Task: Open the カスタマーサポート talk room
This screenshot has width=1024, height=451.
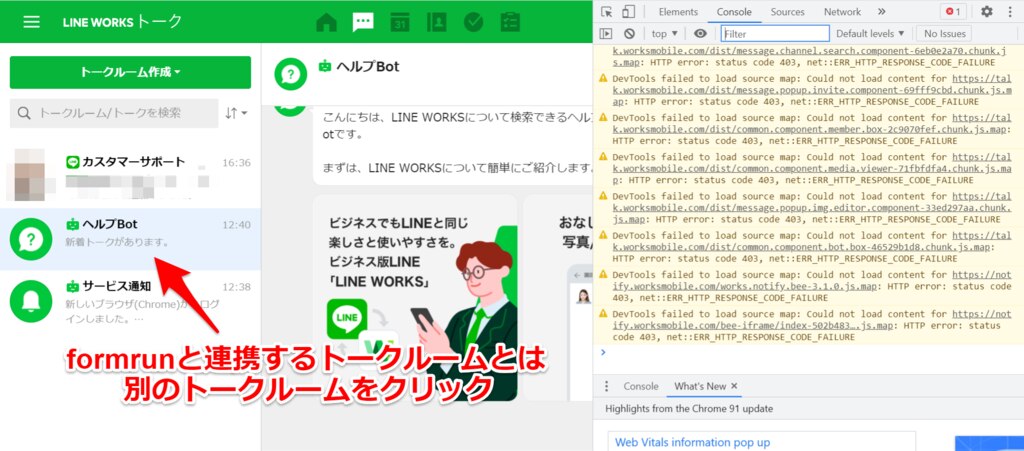Action: [x=130, y=175]
